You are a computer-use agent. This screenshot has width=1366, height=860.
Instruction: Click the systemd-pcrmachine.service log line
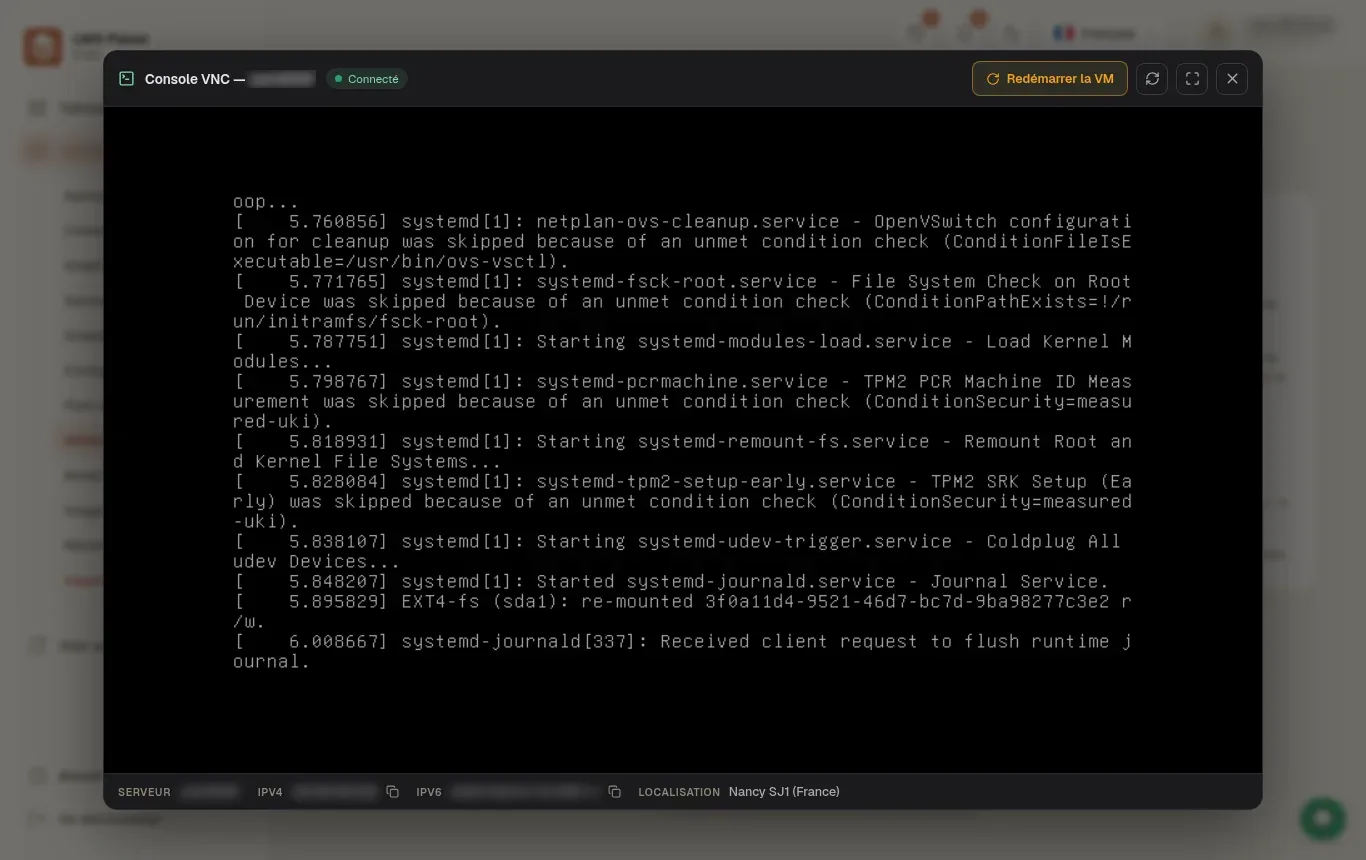[x=682, y=401]
